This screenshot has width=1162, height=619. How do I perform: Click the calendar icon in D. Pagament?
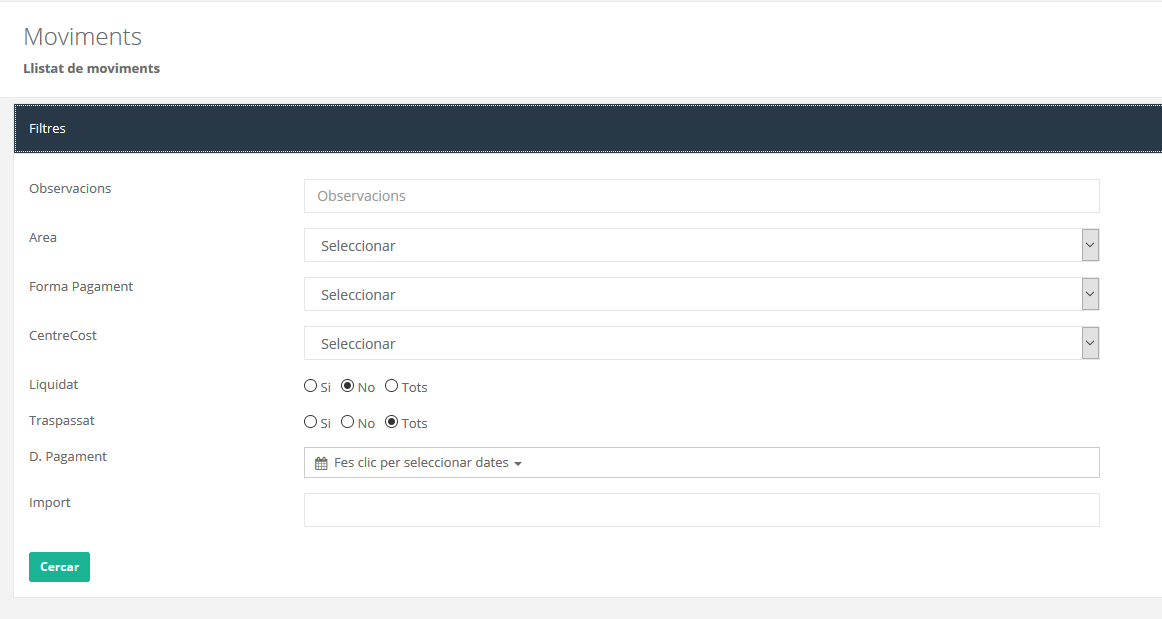321,464
